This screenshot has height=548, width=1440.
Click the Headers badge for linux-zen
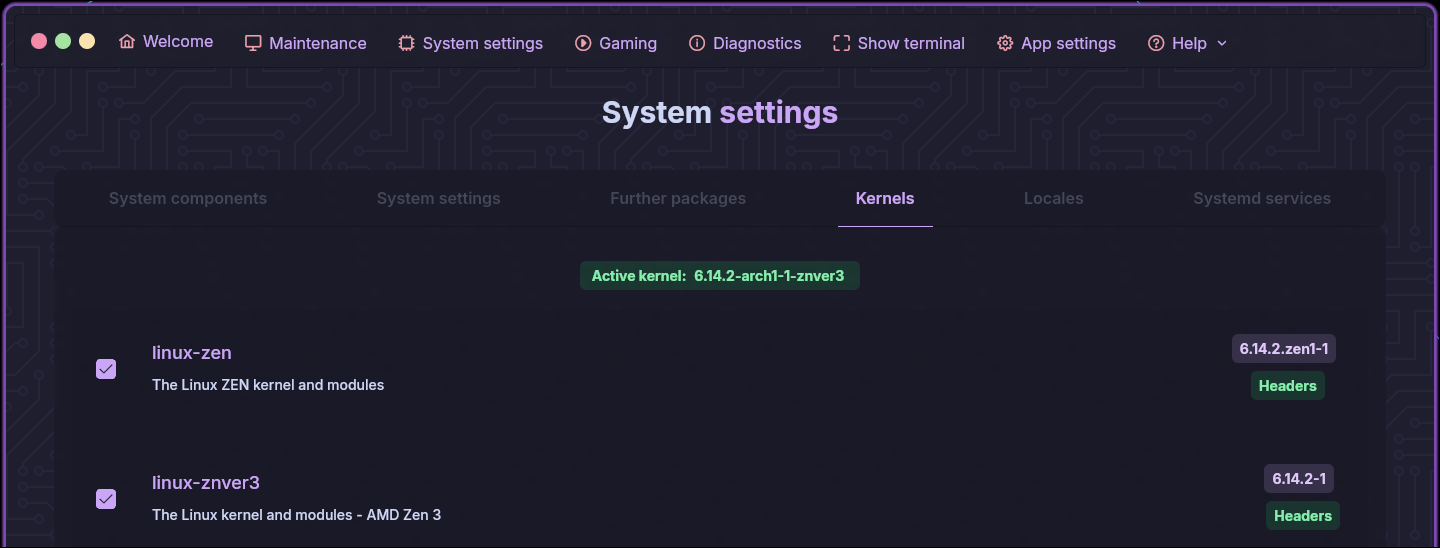pos(1288,386)
